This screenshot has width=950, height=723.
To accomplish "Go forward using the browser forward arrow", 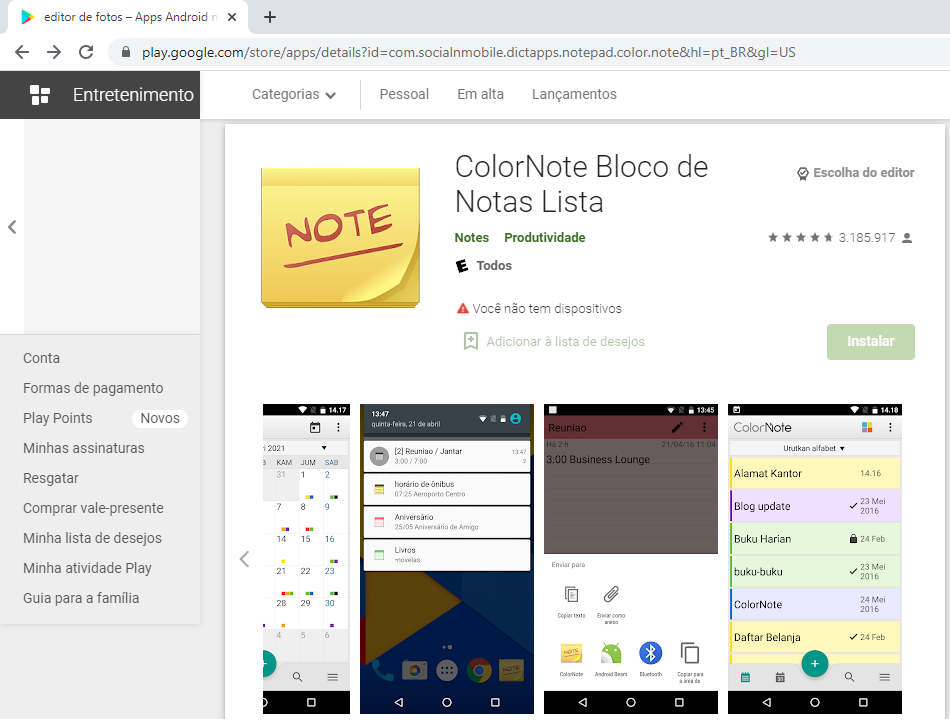I will point(54,52).
